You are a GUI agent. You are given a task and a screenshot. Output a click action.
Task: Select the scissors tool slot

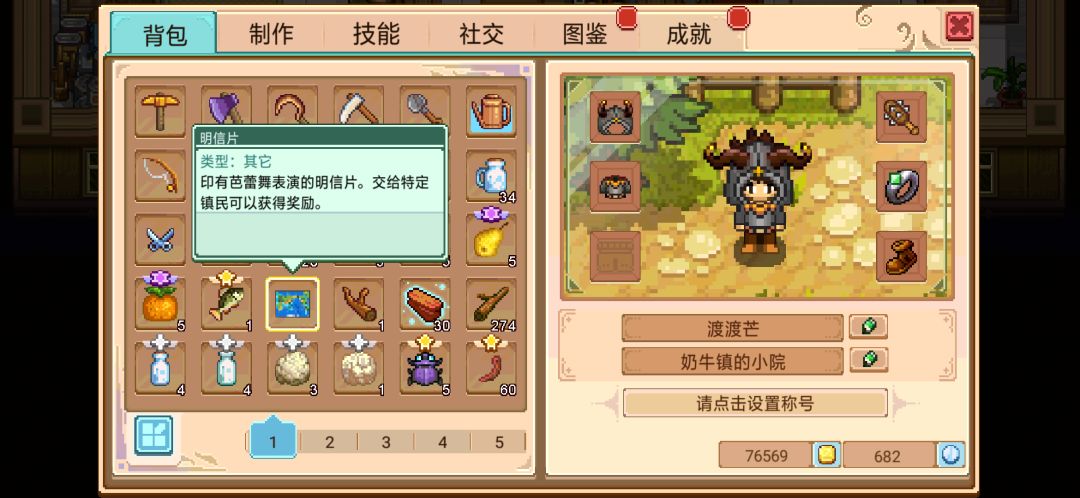click(160, 239)
